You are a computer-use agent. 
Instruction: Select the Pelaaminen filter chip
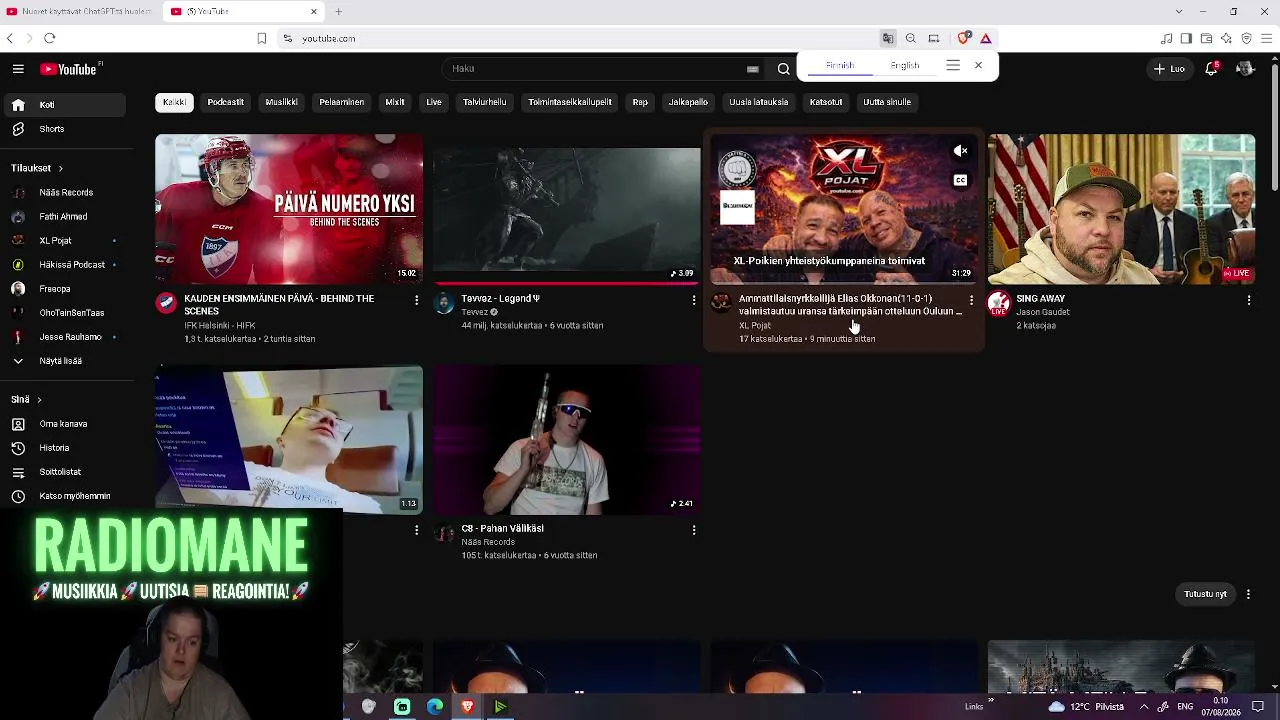[341, 102]
